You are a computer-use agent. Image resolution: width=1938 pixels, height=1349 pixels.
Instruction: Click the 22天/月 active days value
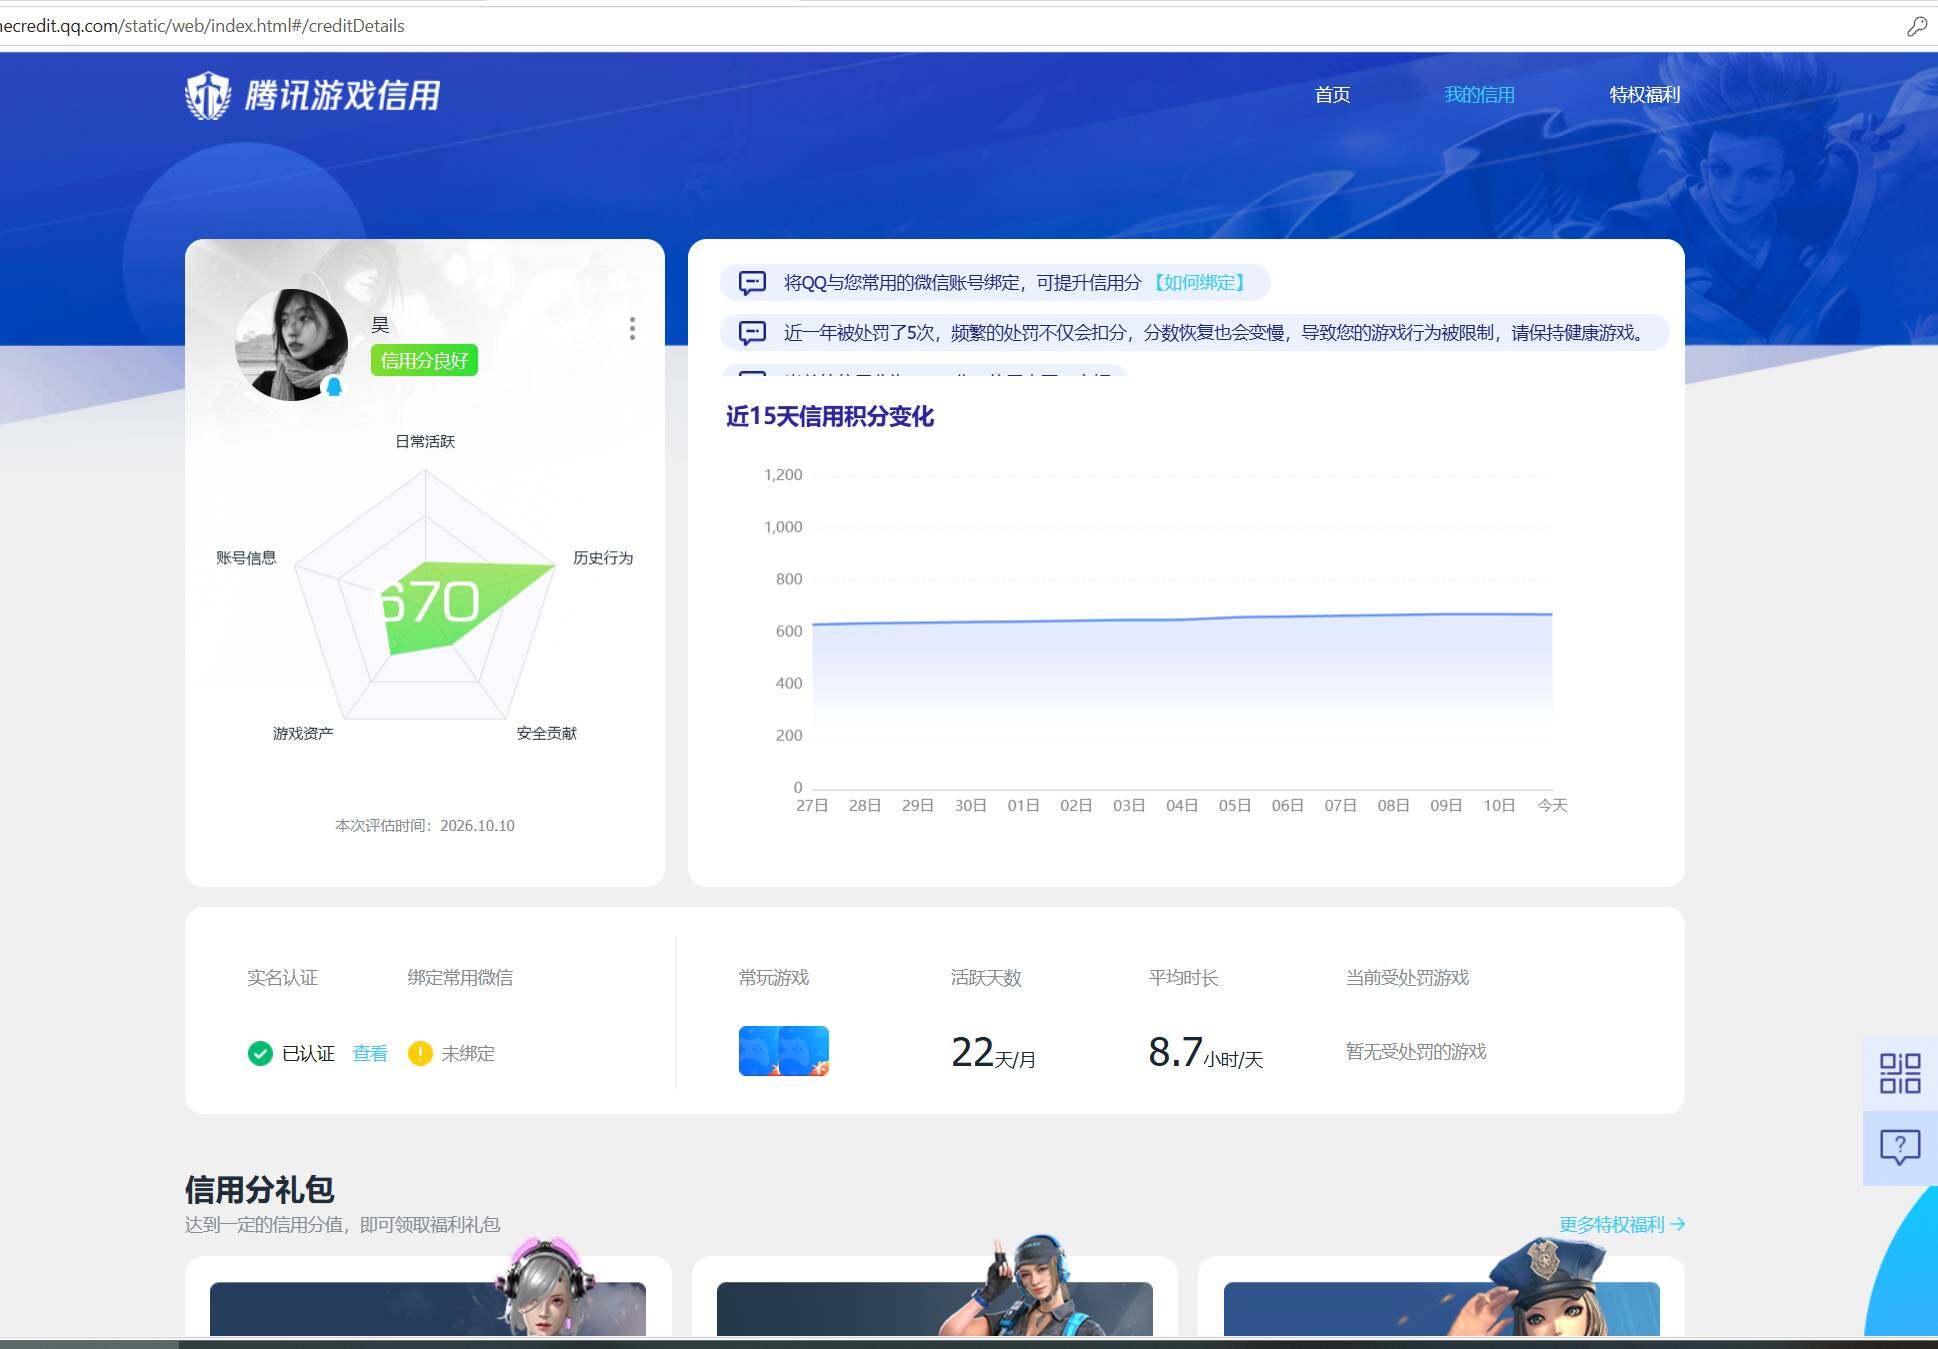[993, 1053]
